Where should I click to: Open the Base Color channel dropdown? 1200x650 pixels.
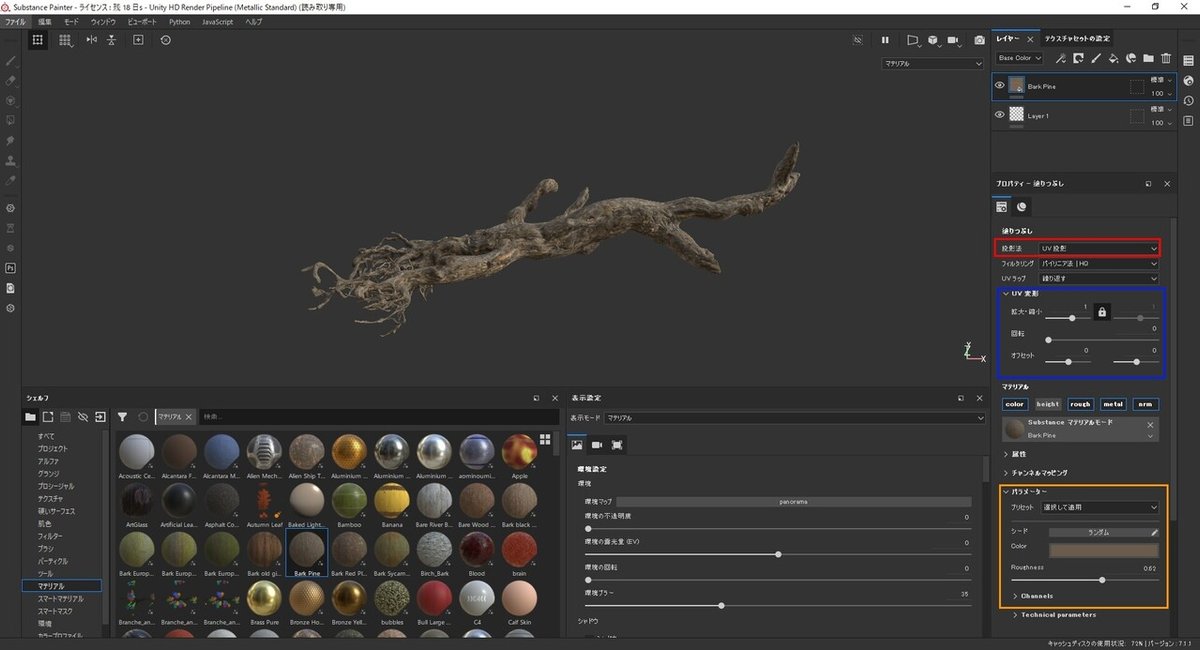click(1019, 58)
